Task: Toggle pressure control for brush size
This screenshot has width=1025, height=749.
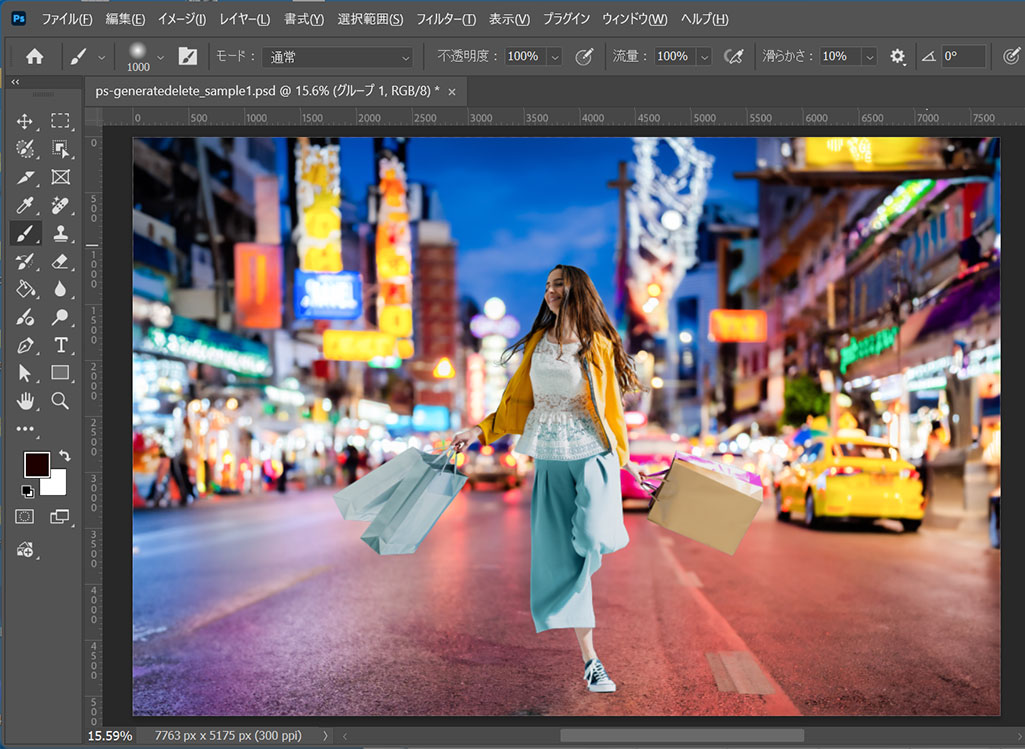Action: tap(1011, 56)
